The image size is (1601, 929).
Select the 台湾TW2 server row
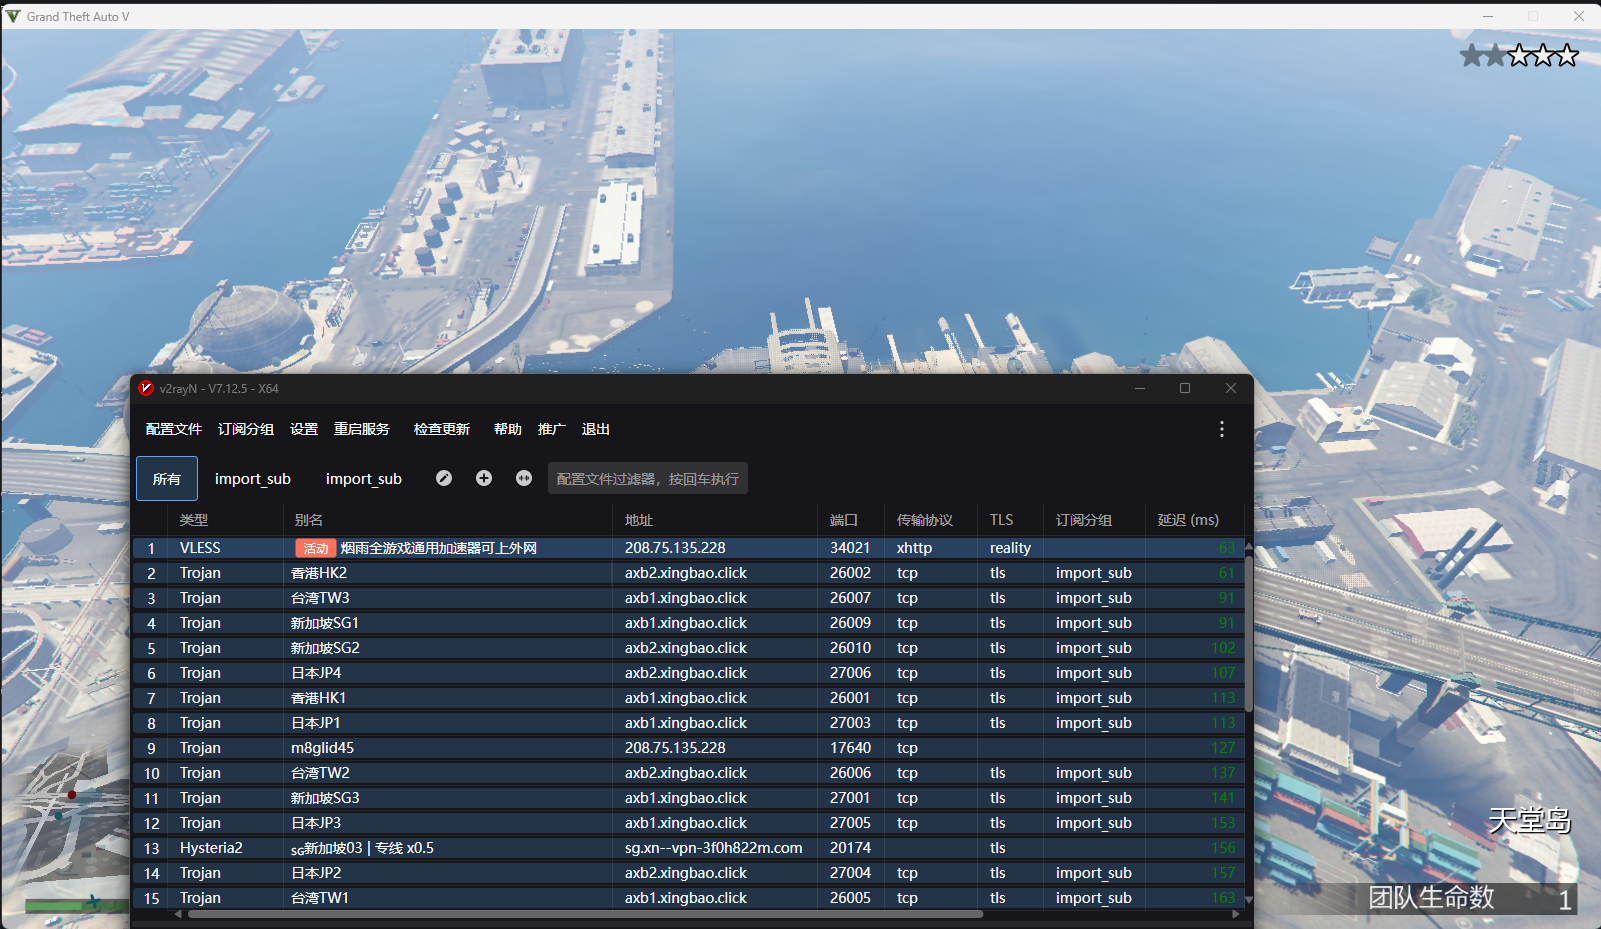tap(688, 773)
